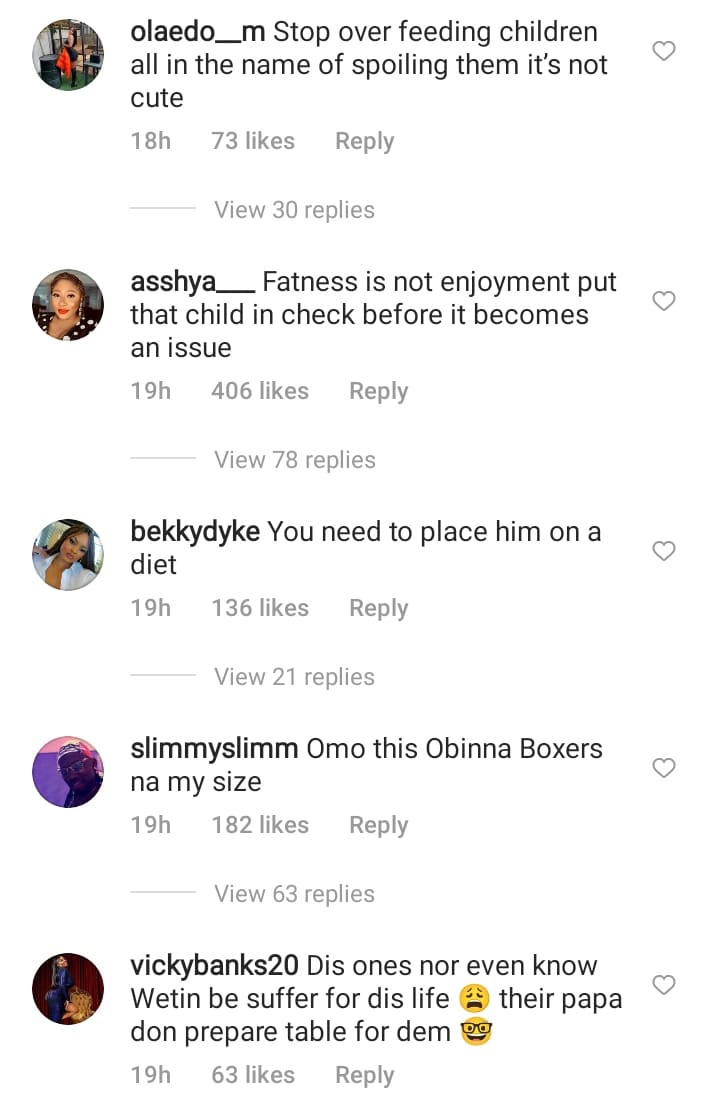720x1111 pixels.
Task: Open asshya___'s avatar
Action: tap(68, 304)
